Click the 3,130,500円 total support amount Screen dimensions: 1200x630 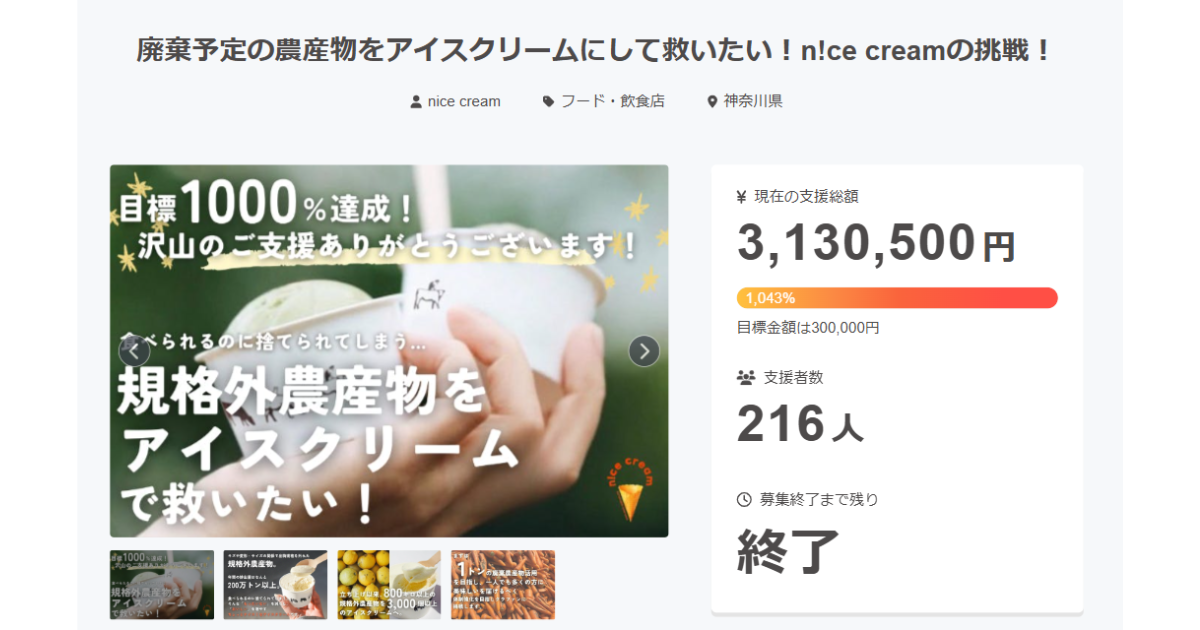click(x=876, y=244)
